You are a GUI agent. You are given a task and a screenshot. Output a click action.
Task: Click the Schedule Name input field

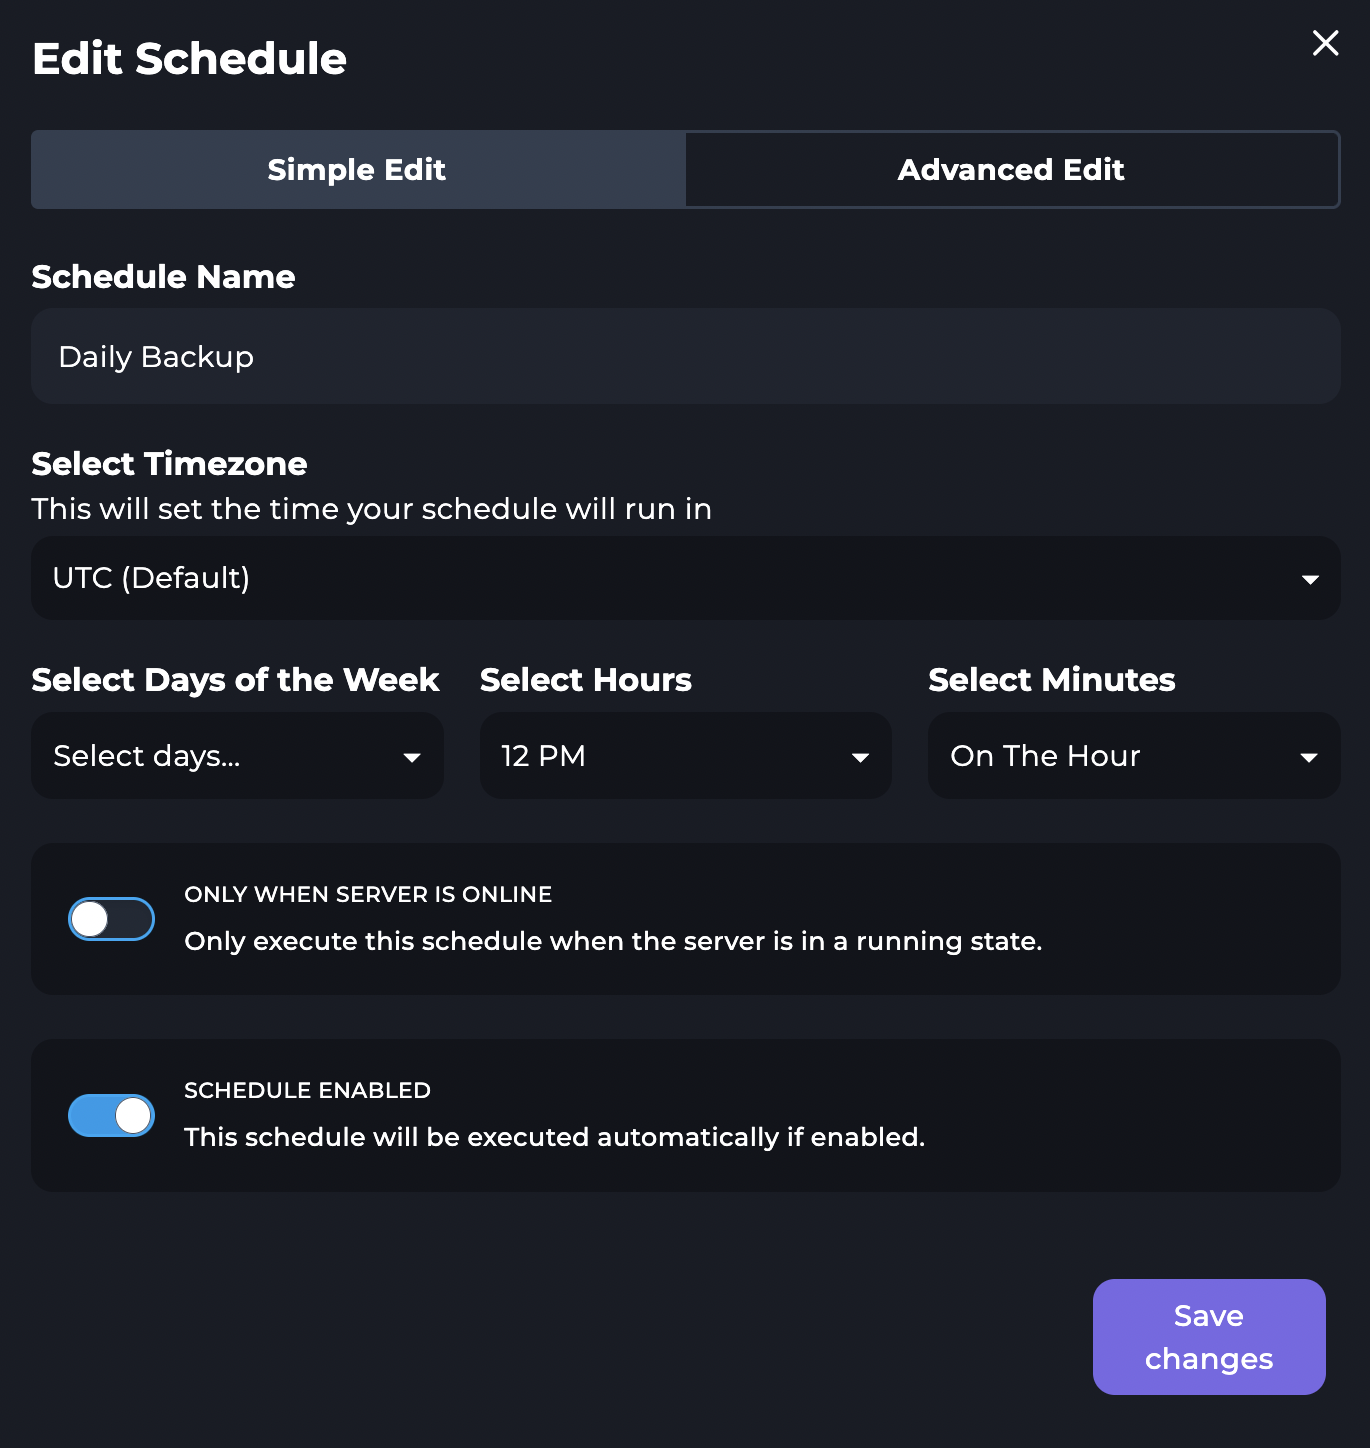pyautogui.click(x=685, y=357)
